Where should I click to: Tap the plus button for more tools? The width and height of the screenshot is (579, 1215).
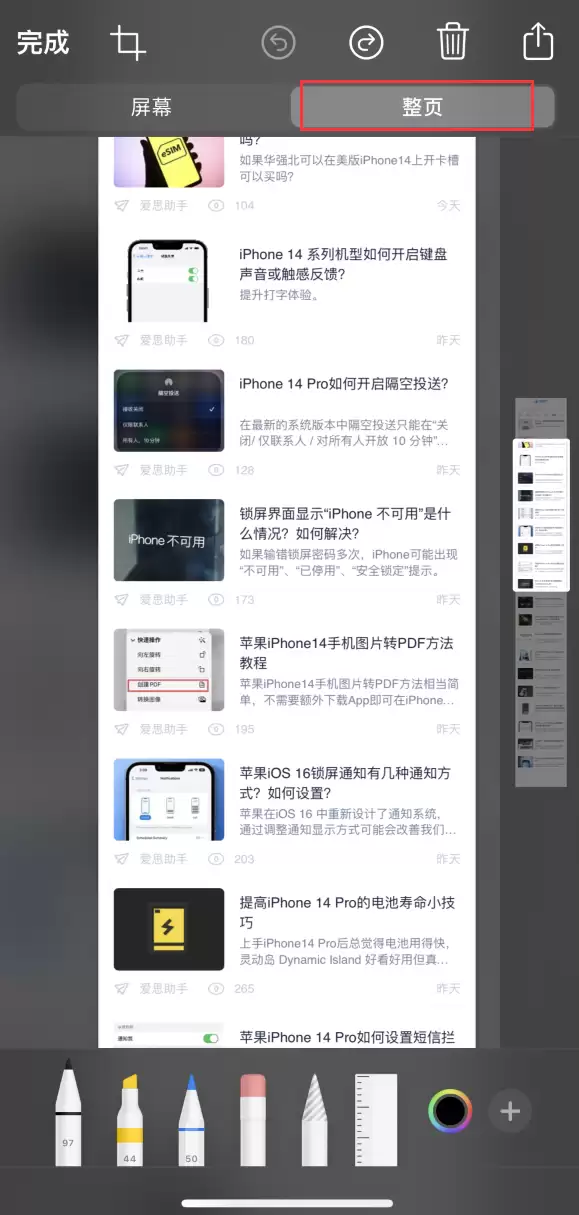coord(510,1111)
